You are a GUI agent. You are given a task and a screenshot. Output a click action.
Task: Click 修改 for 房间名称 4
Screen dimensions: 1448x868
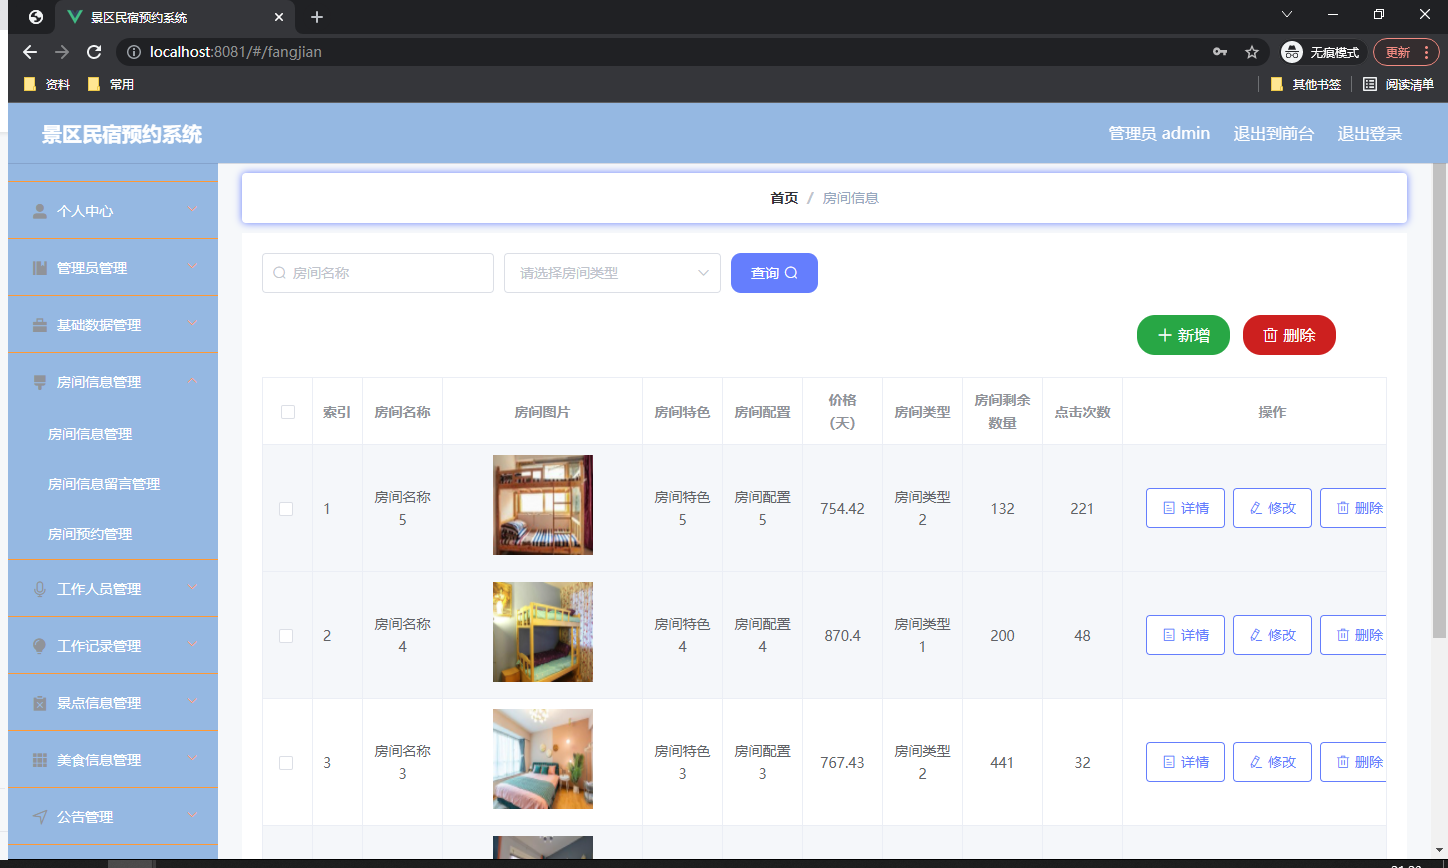[x=1272, y=635]
